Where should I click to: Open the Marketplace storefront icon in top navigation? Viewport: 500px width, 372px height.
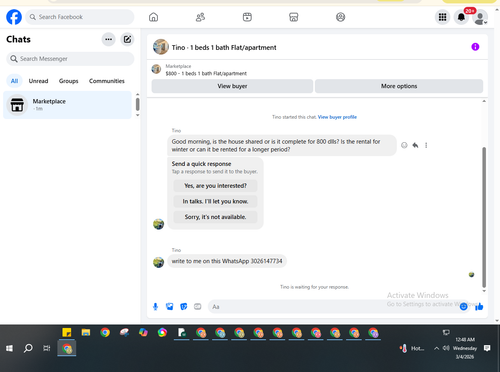pyautogui.click(x=294, y=17)
